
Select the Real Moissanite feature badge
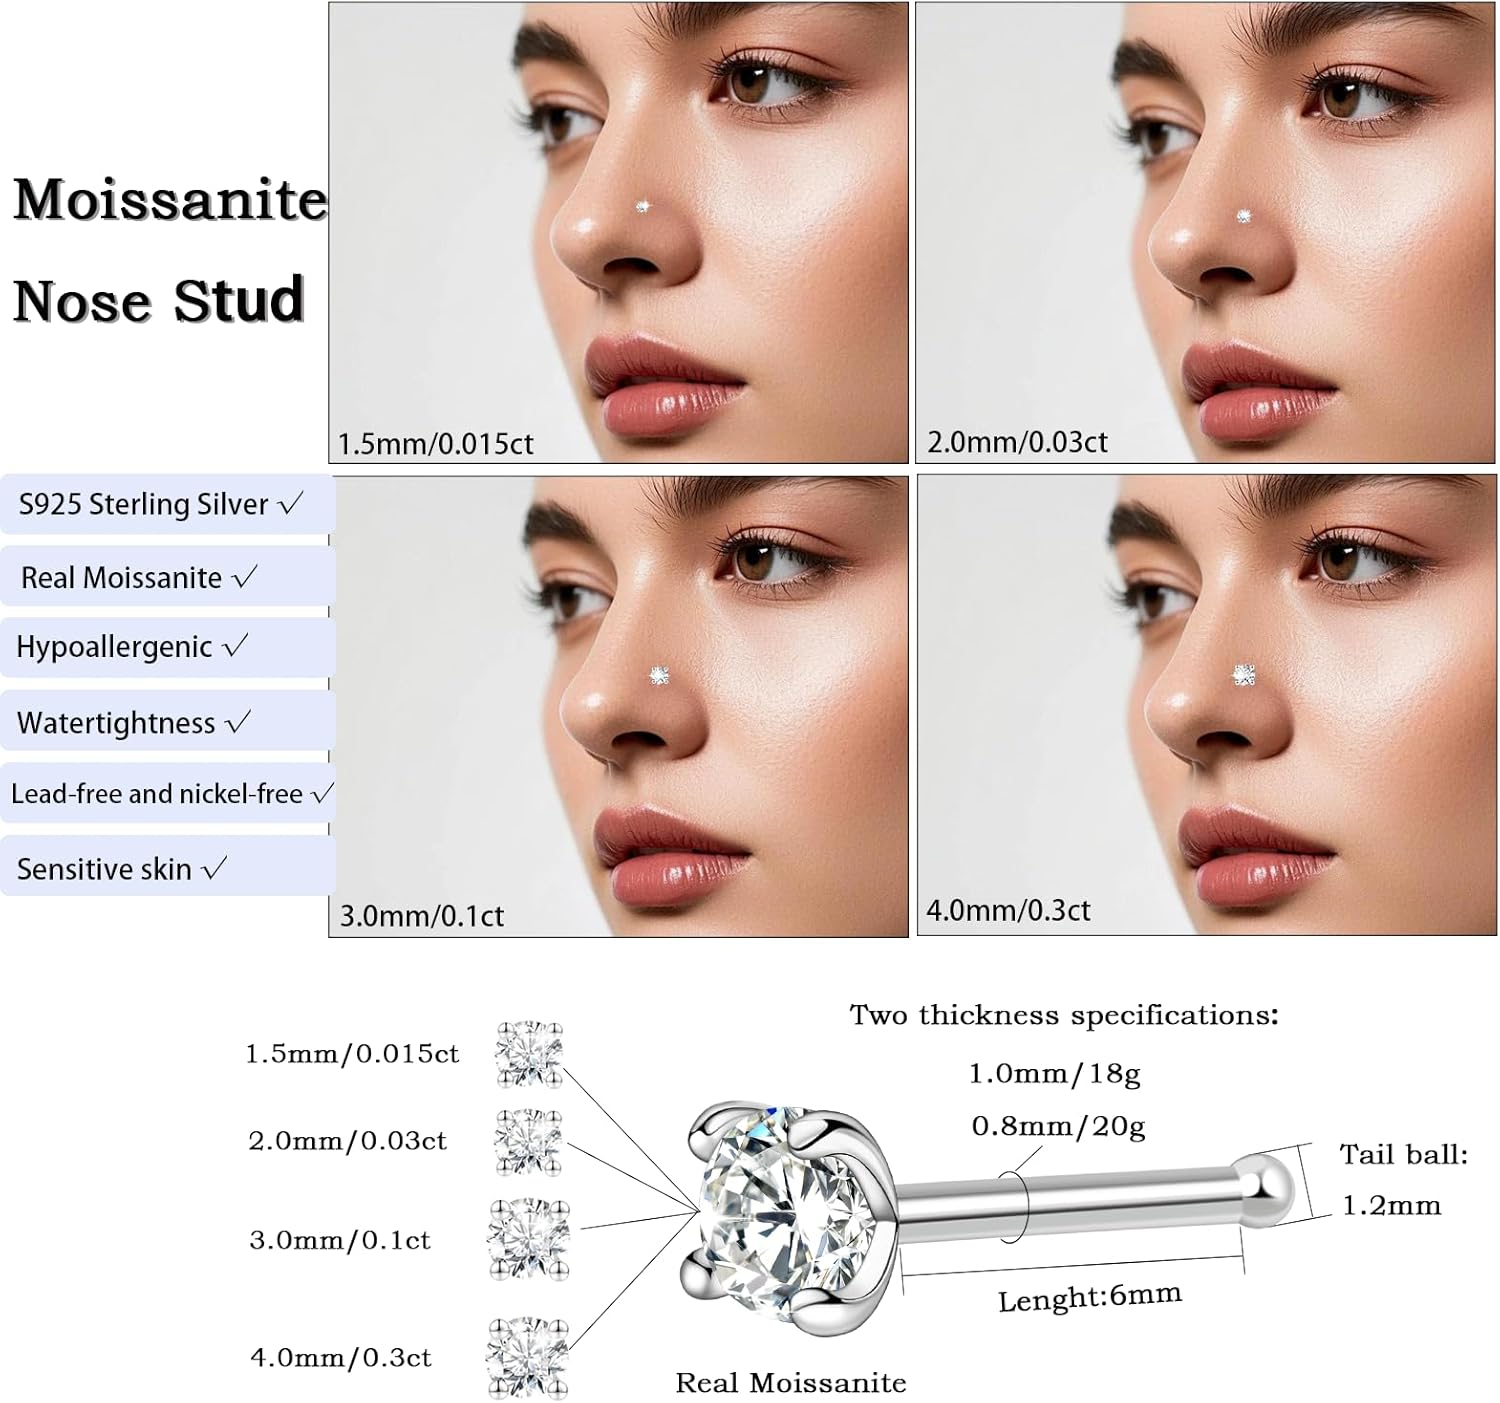click(167, 577)
